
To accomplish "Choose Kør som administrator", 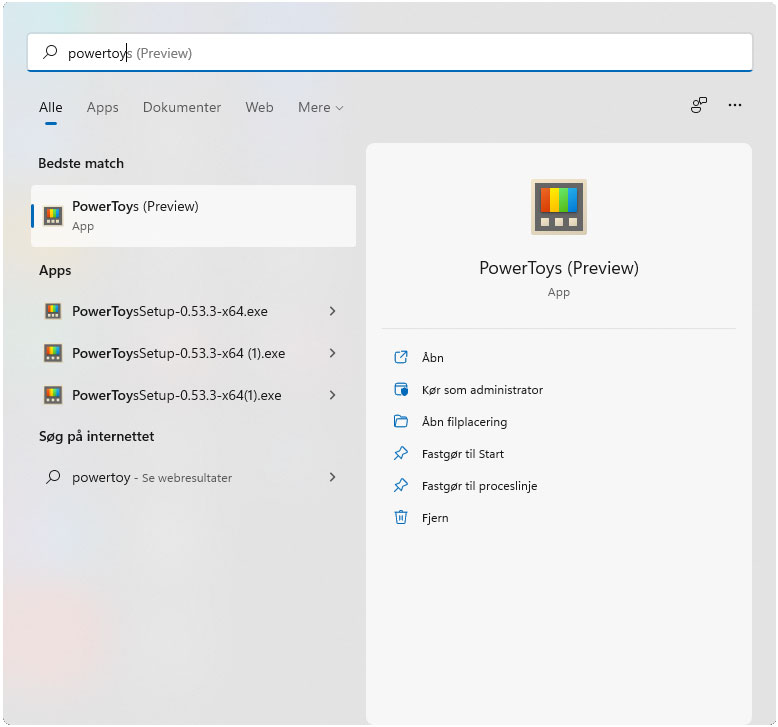I will pyautogui.click(x=482, y=390).
